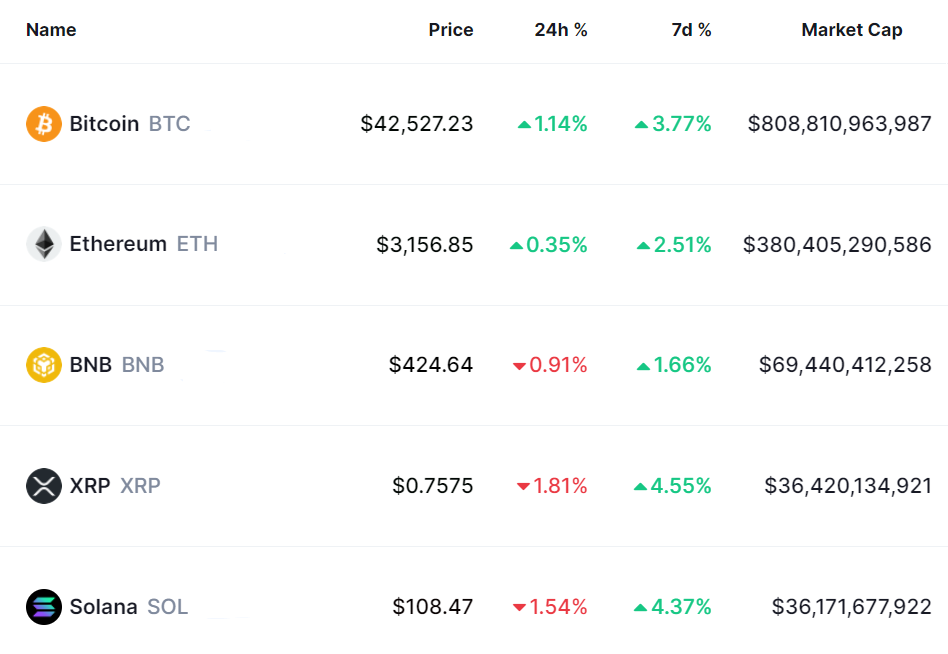
Task: Click XRP's 7d change of 4.55%
Action: click(x=682, y=486)
